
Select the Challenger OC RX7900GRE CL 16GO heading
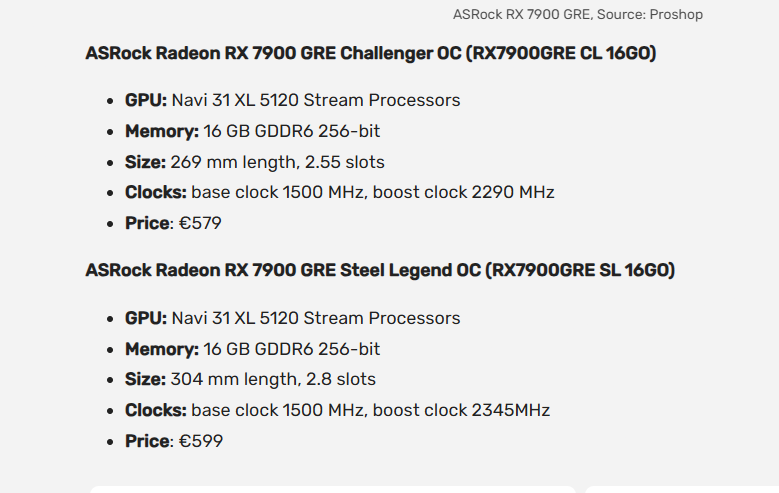point(371,53)
